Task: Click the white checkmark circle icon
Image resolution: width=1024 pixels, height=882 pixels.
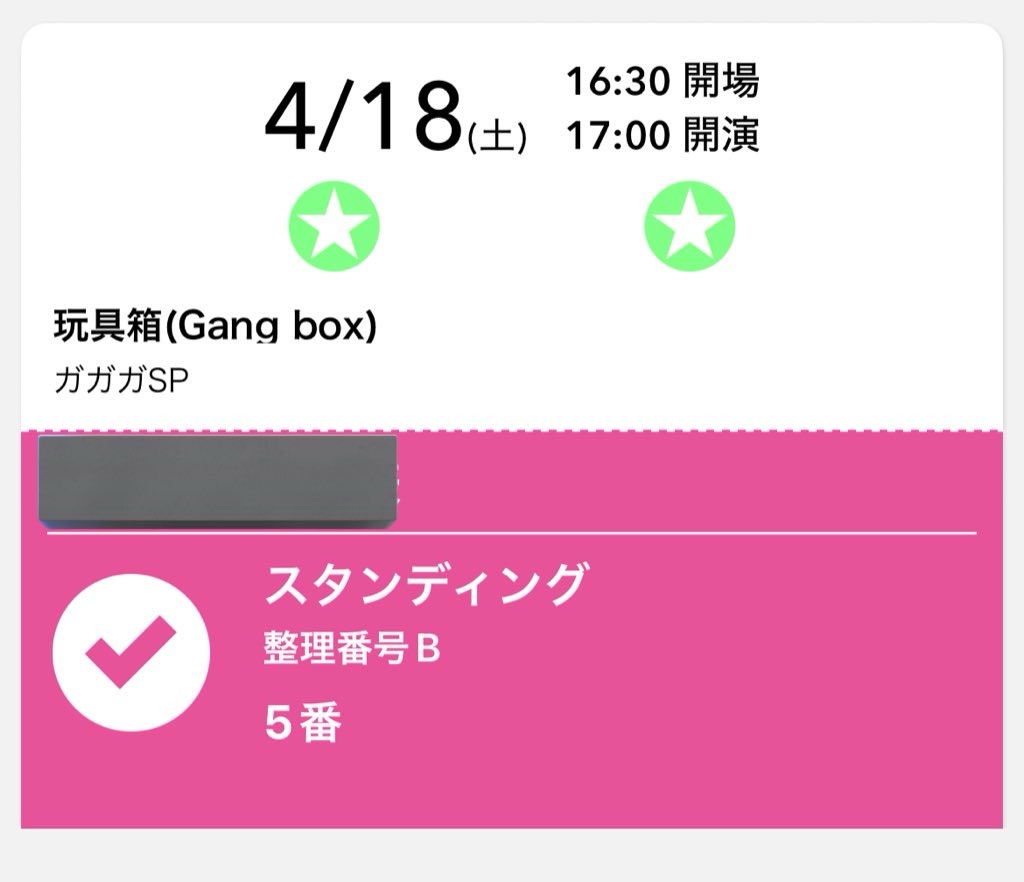Action: [131, 653]
